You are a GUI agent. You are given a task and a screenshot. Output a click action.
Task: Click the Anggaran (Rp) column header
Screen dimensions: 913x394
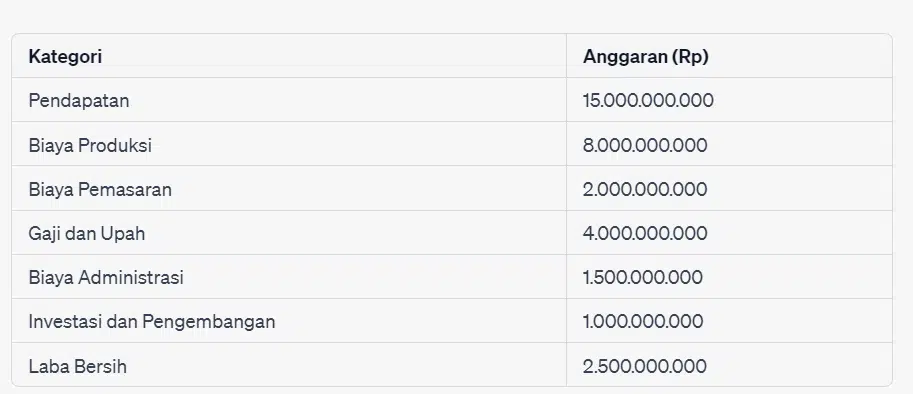coord(646,56)
